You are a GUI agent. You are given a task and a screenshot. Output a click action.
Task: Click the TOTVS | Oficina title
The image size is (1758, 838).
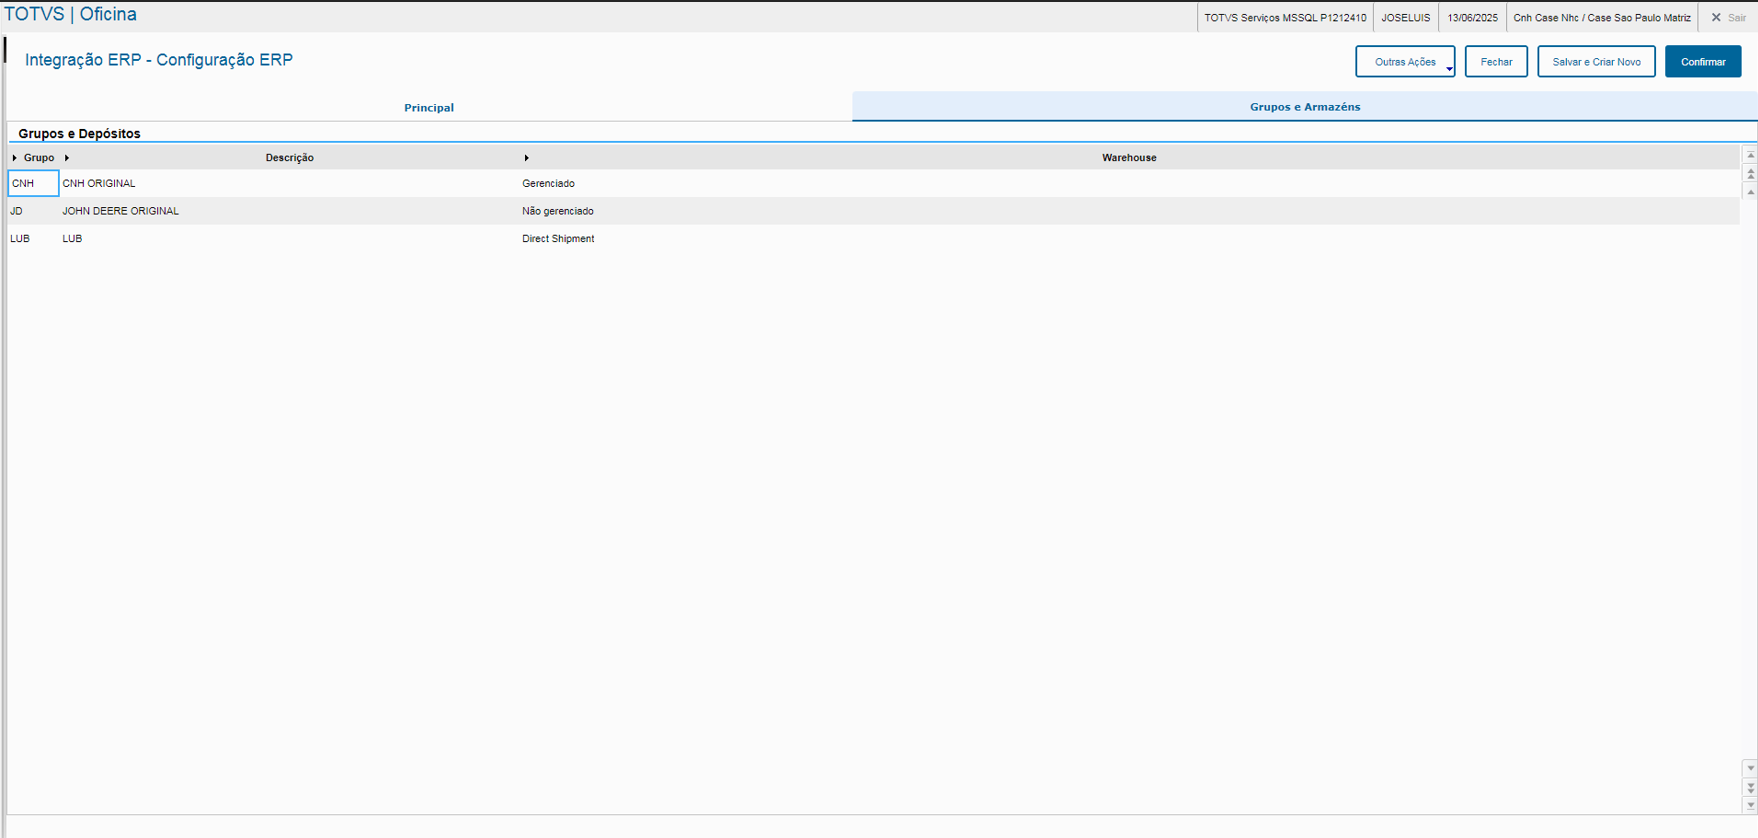tap(71, 15)
